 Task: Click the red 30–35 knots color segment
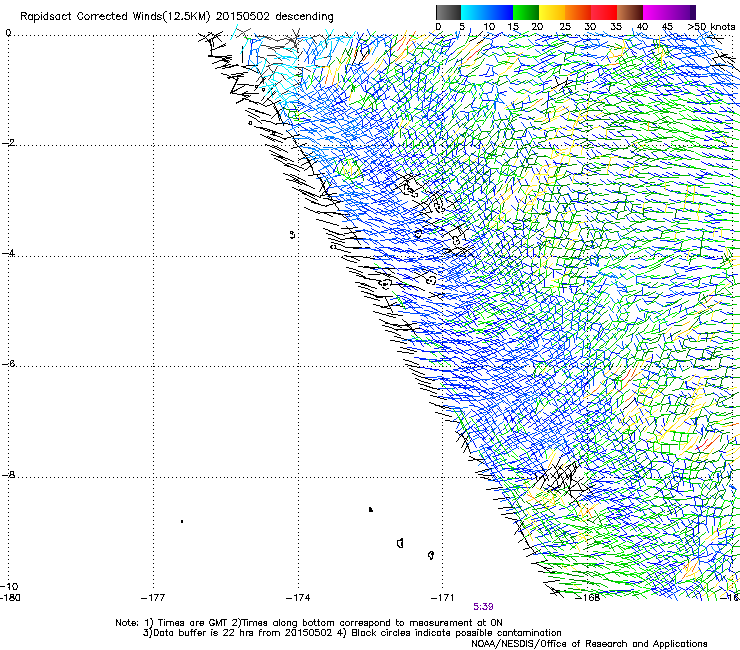point(604,12)
